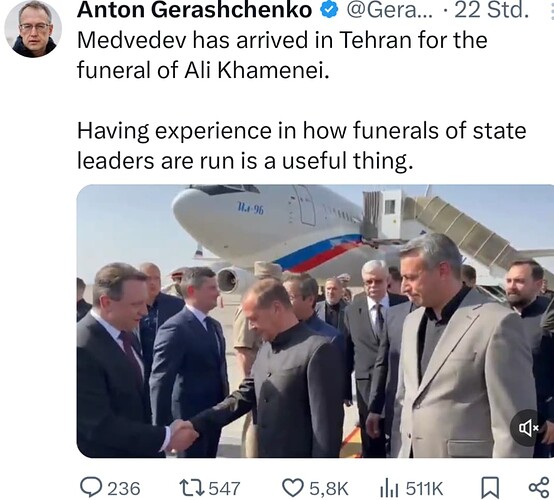Open the share icon
Viewport: 554px width, 500px height.
[539, 488]
